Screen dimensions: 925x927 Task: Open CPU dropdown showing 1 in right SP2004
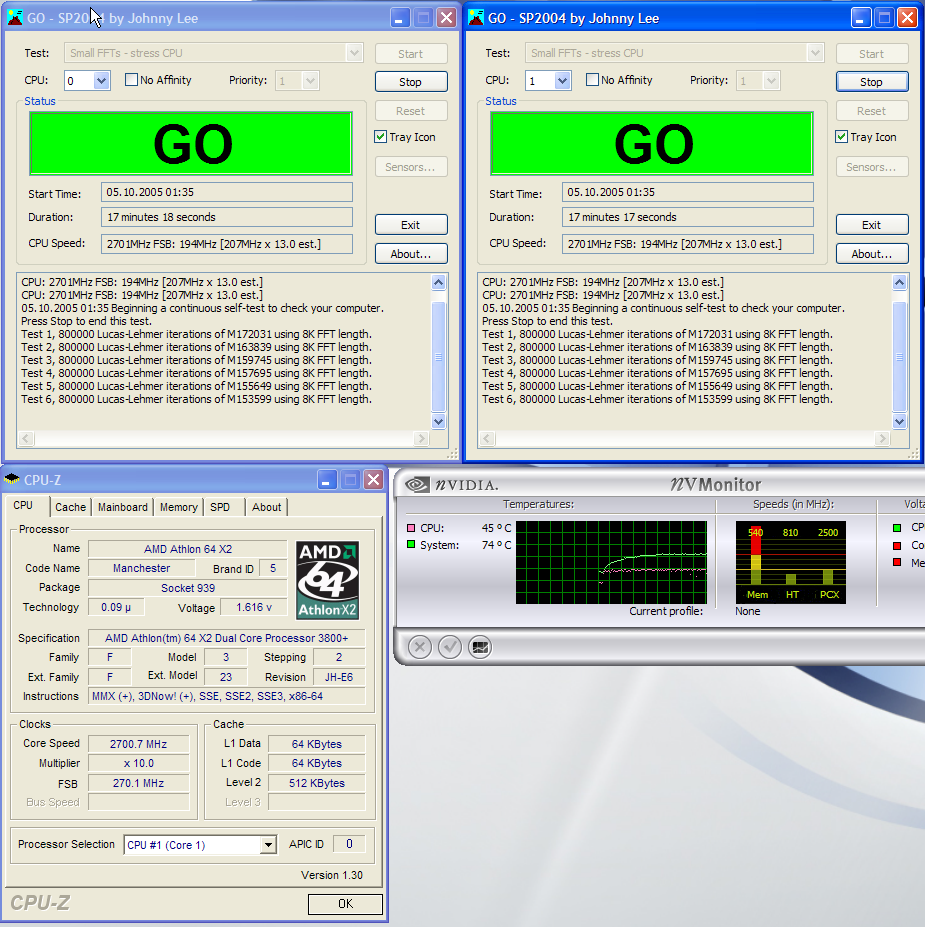click(562, 80)
